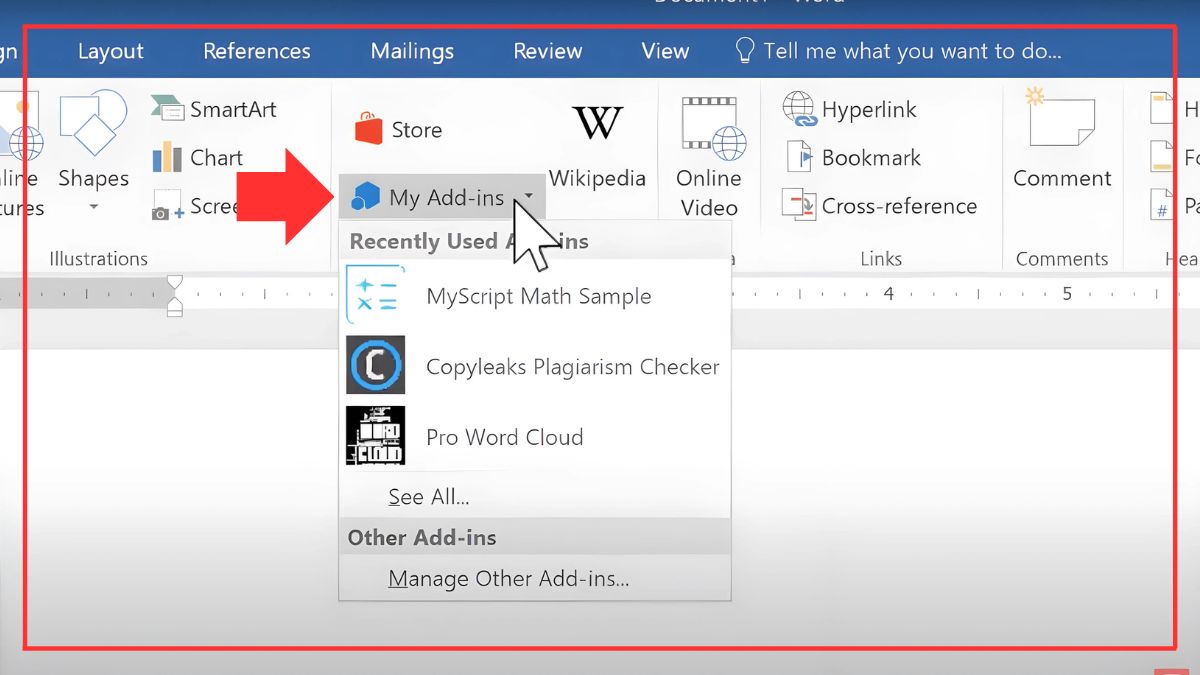The height and width of the screenshot is (675, 1200).
Task: Click the Screenshot camera icon
Action: [x=166, y=206]
